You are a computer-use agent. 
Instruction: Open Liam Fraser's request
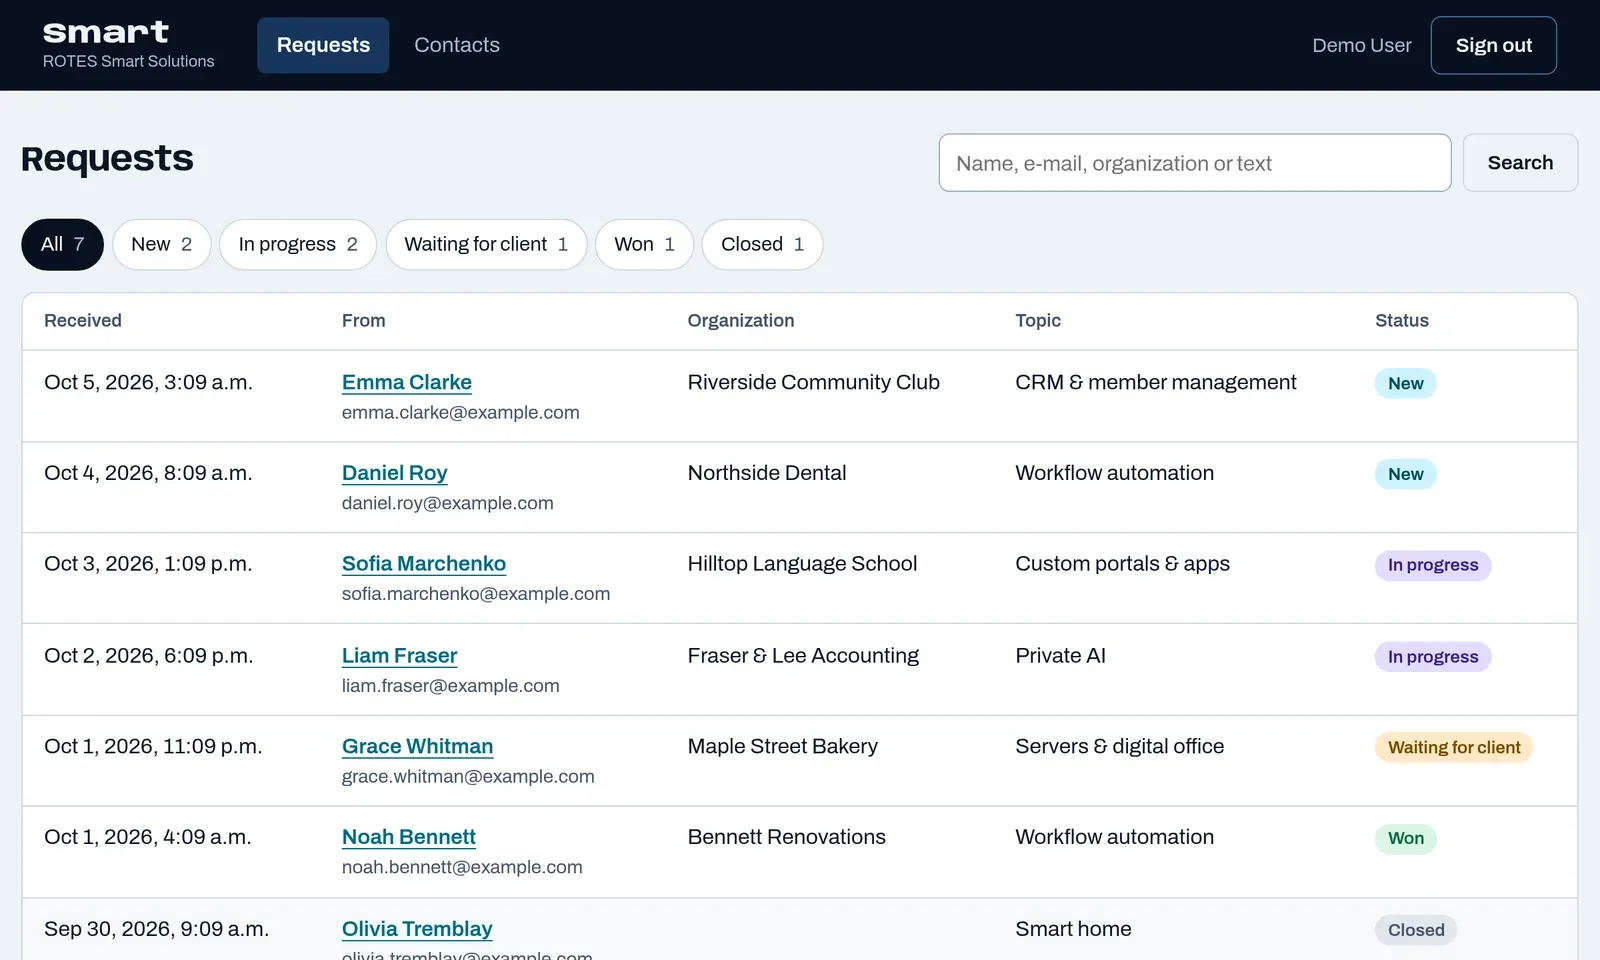[x=399, y=656]
